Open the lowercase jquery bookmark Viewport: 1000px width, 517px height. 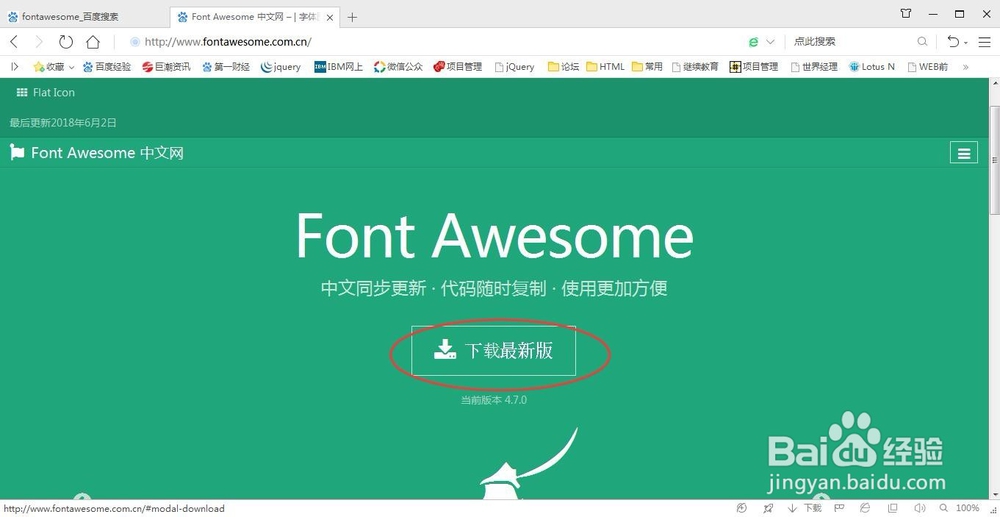point(281,66)
